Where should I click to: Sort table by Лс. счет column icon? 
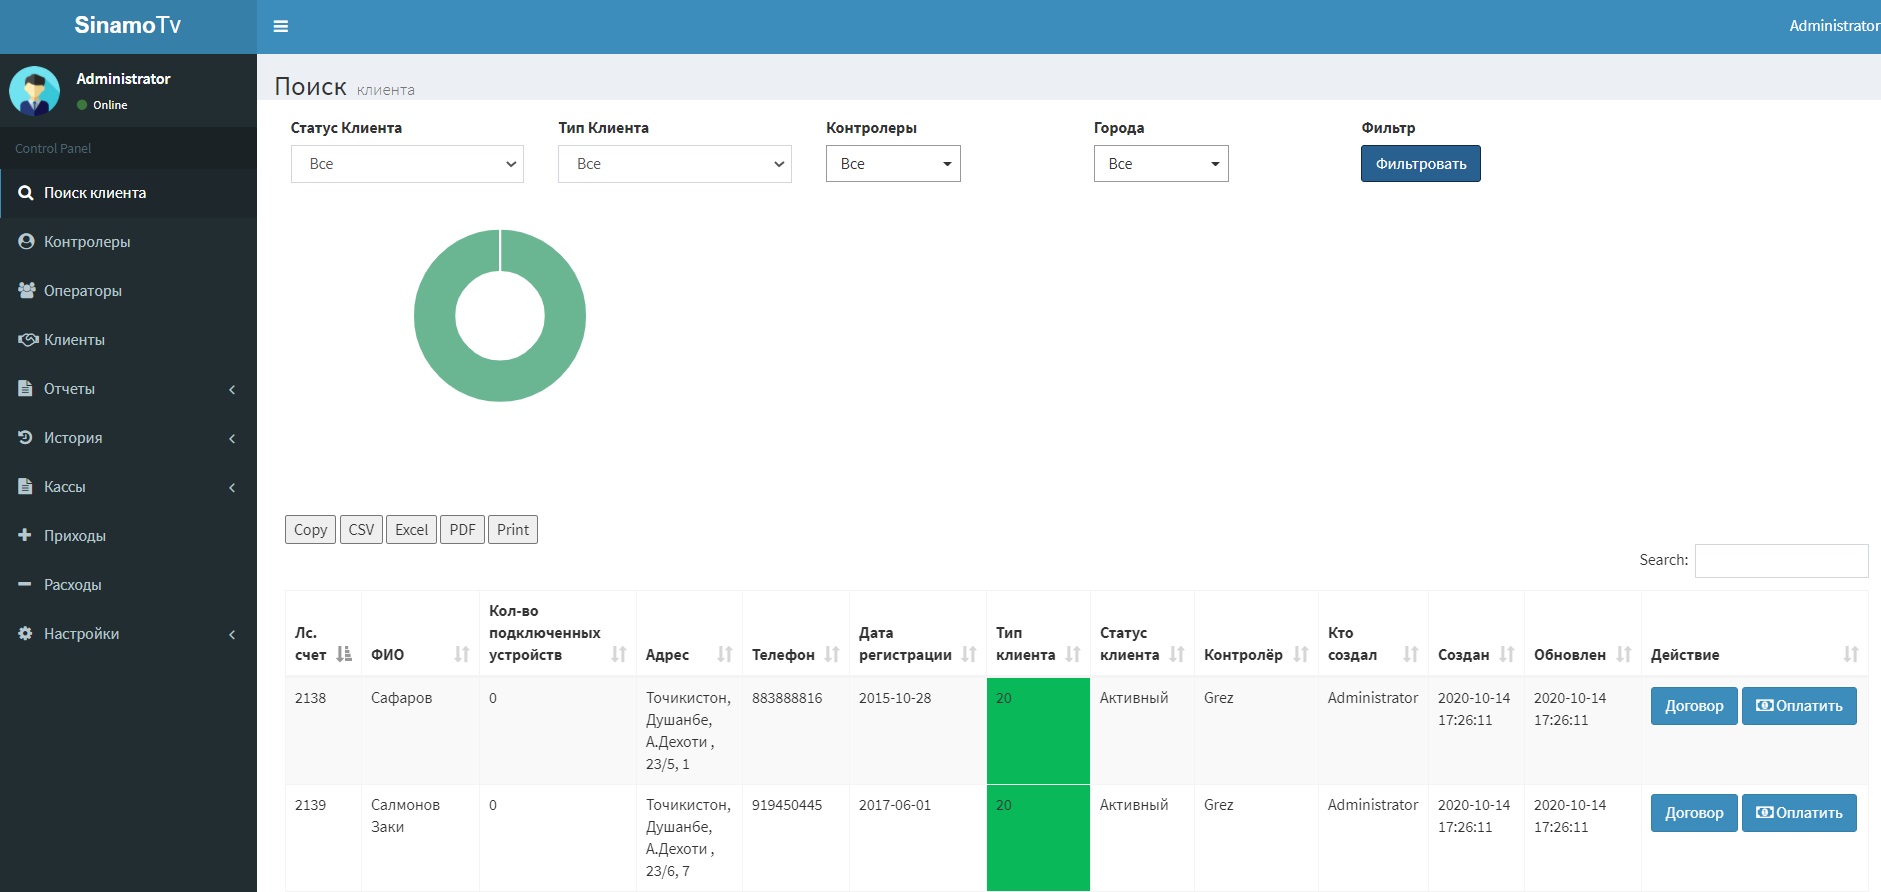click(x=344, y=654)
